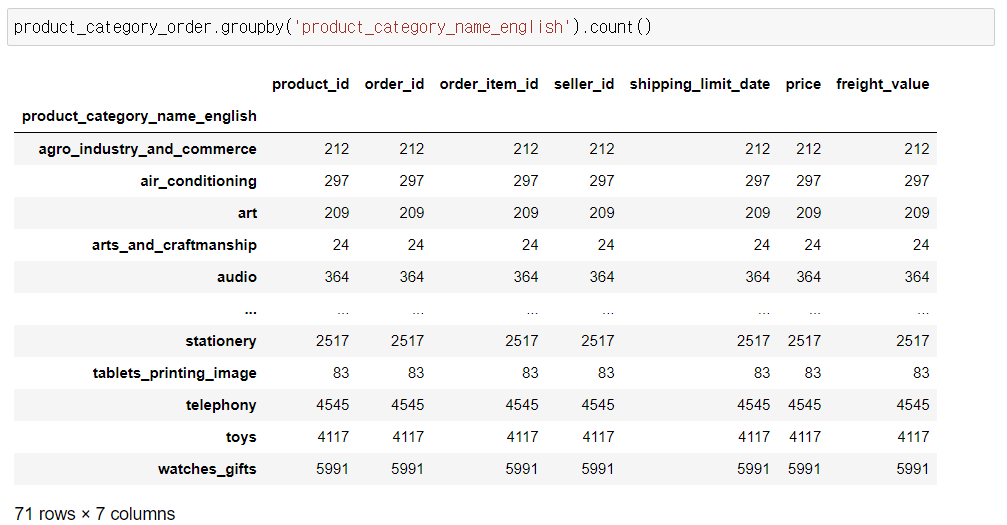This screenshot has height=525, width=1007.
Task: Click the price value 297 for air_conditioning
Action: pos(809,181)
